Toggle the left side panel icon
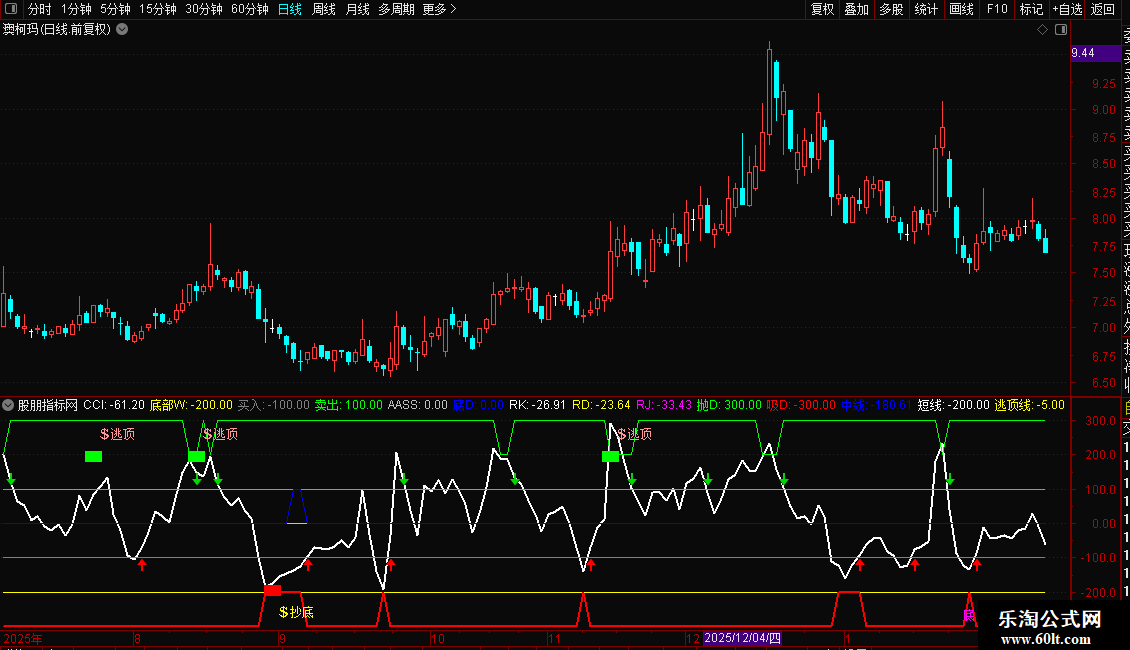1130x650 pixels. tap(11, 9)
